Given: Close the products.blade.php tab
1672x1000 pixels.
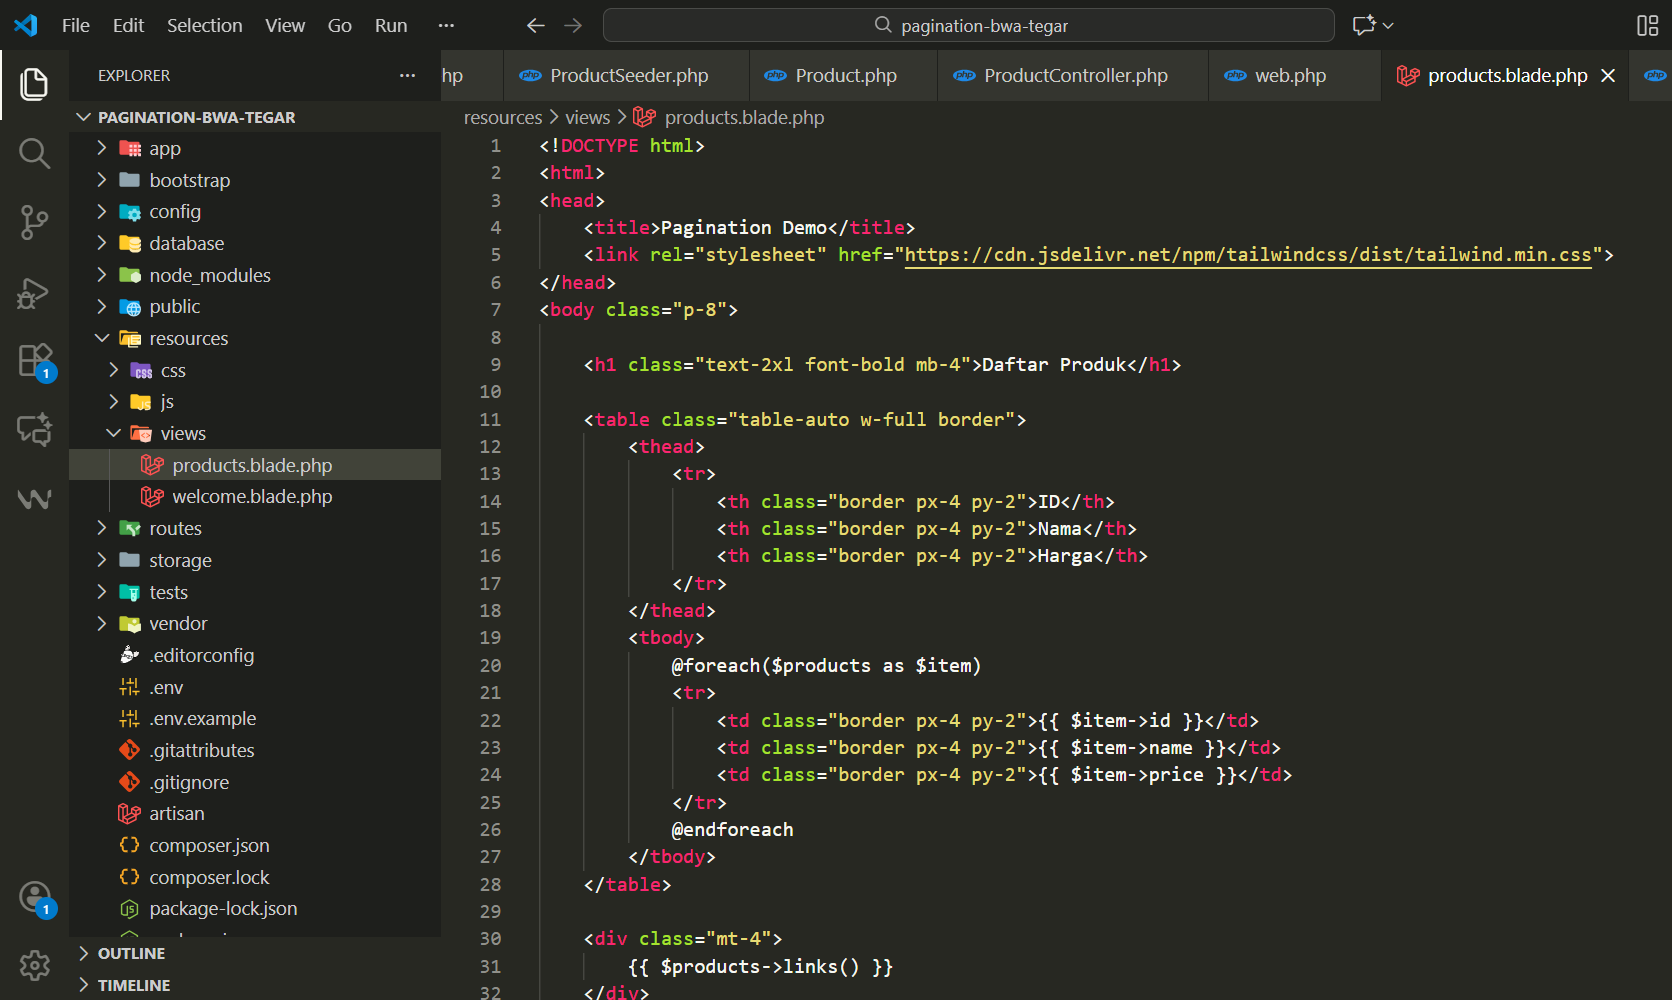Looking at the screenshot, I should click(x=1608, y=76).
